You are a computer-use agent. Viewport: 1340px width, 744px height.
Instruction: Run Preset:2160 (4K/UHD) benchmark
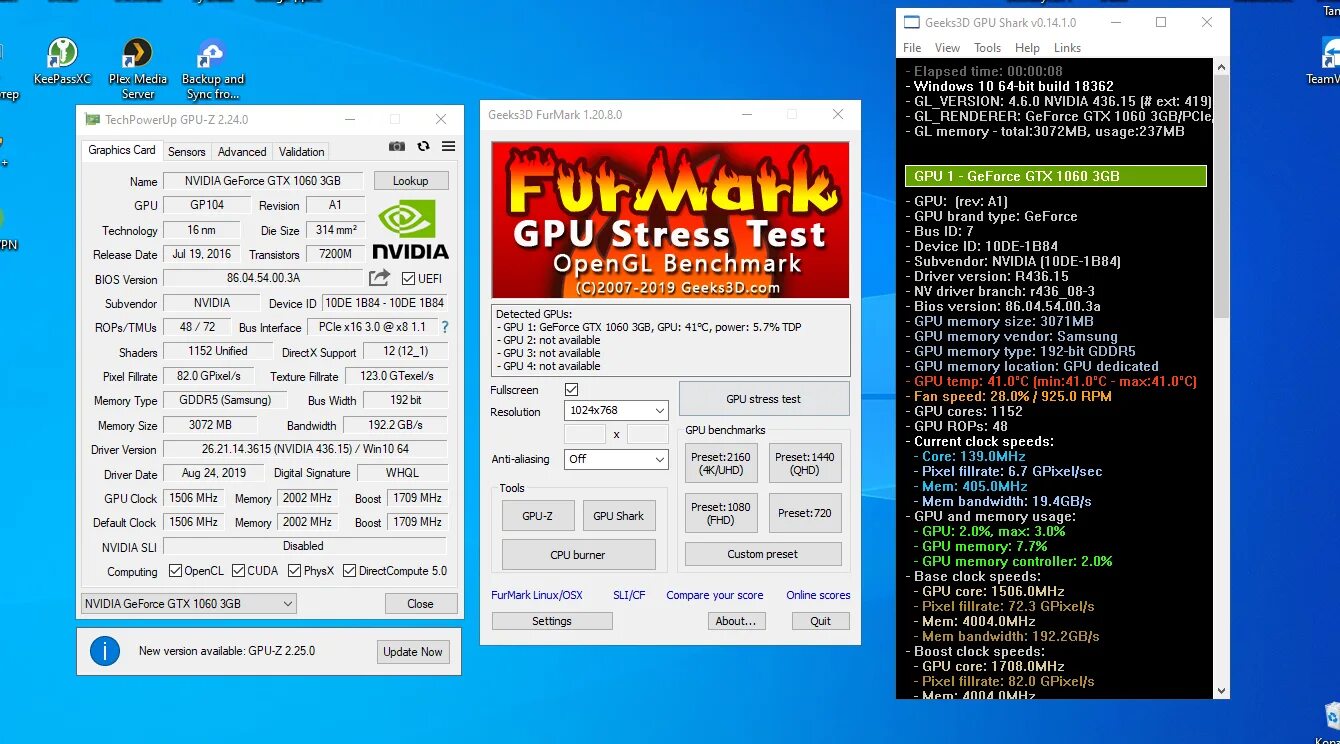[721, 464]
